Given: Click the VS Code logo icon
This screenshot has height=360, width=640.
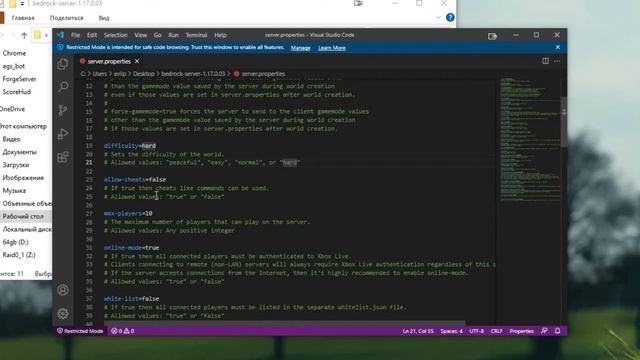Looking at the screenshot, I should point(60,35).
